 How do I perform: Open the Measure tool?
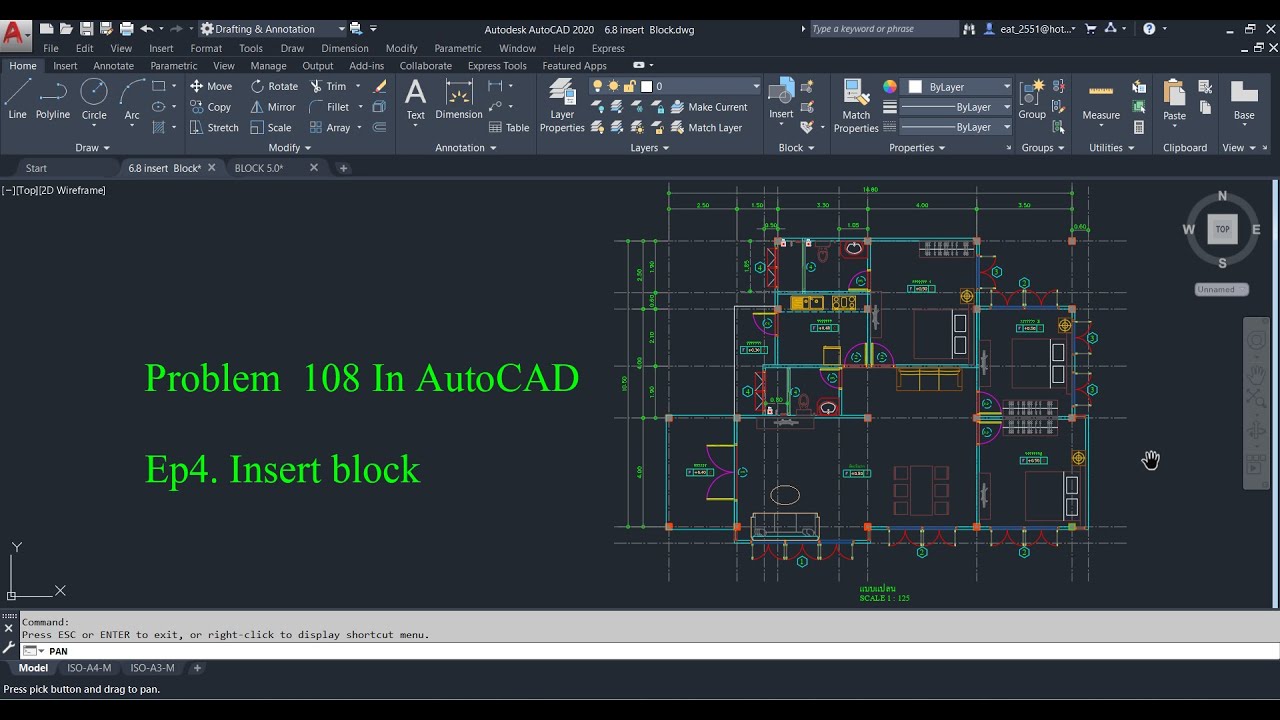[1101, 100]
